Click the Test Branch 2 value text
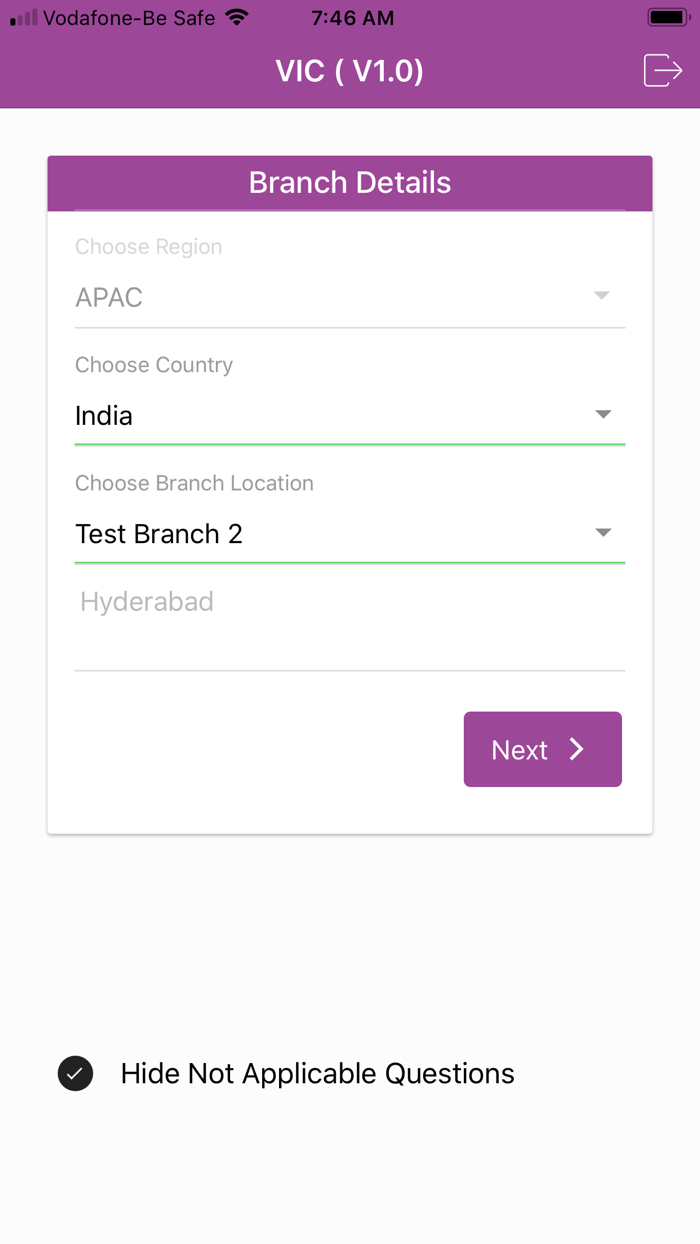Image resolution: width=700 pixels, height=1244 pixels. coord(159,534)
